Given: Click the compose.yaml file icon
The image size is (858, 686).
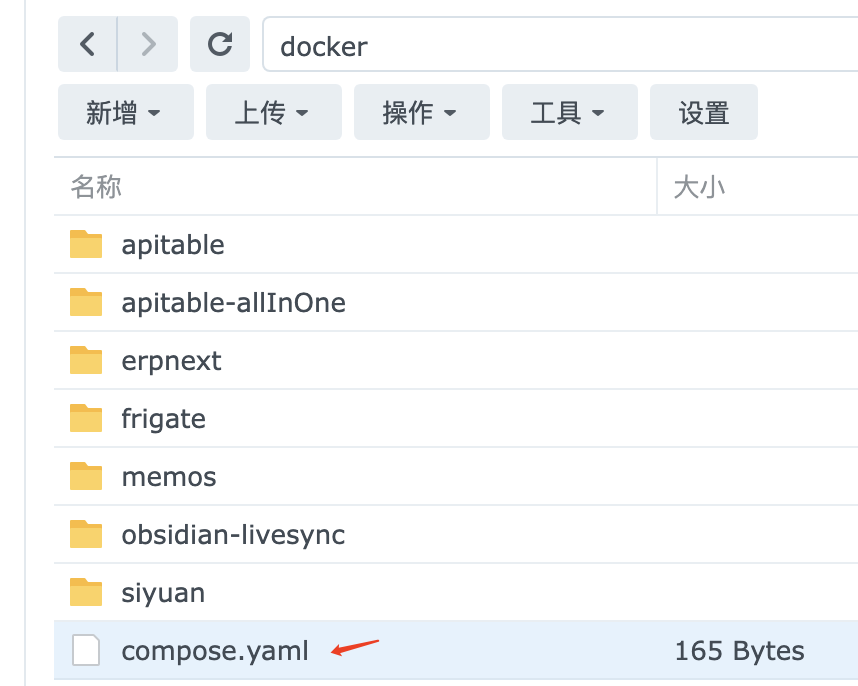Looking at the screenshot, I should pyautogui.click(x=86, y=651).
